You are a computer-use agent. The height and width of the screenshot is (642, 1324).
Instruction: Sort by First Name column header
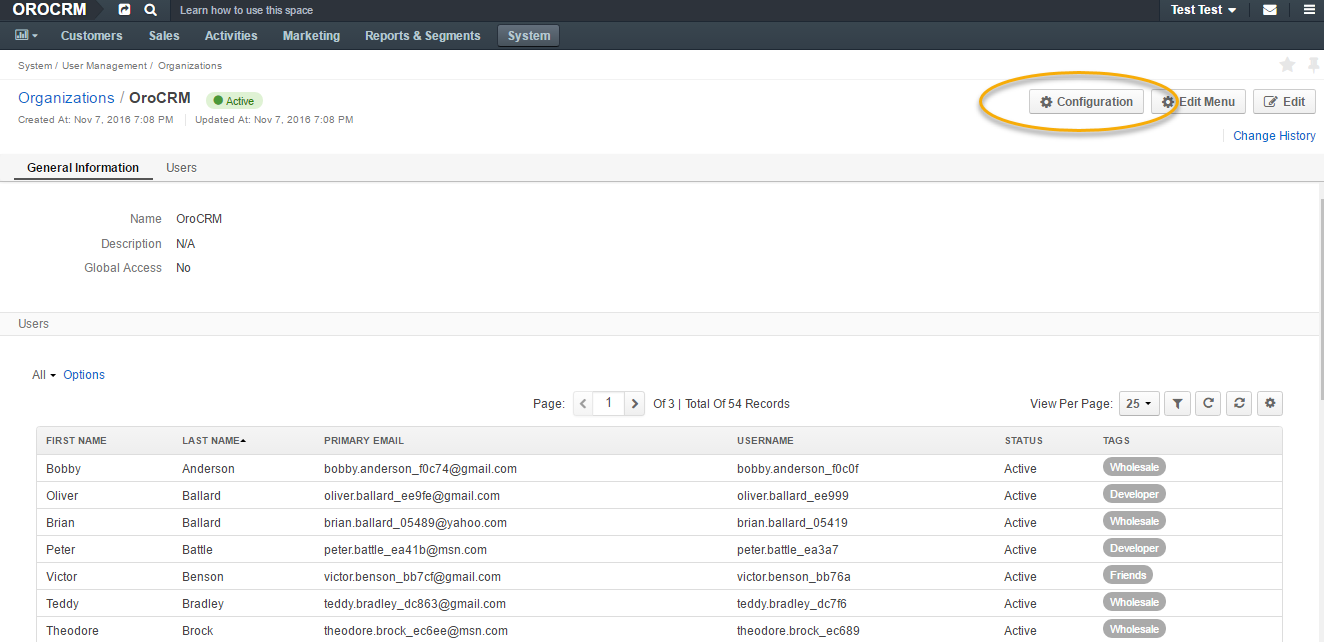click(76, 440)
